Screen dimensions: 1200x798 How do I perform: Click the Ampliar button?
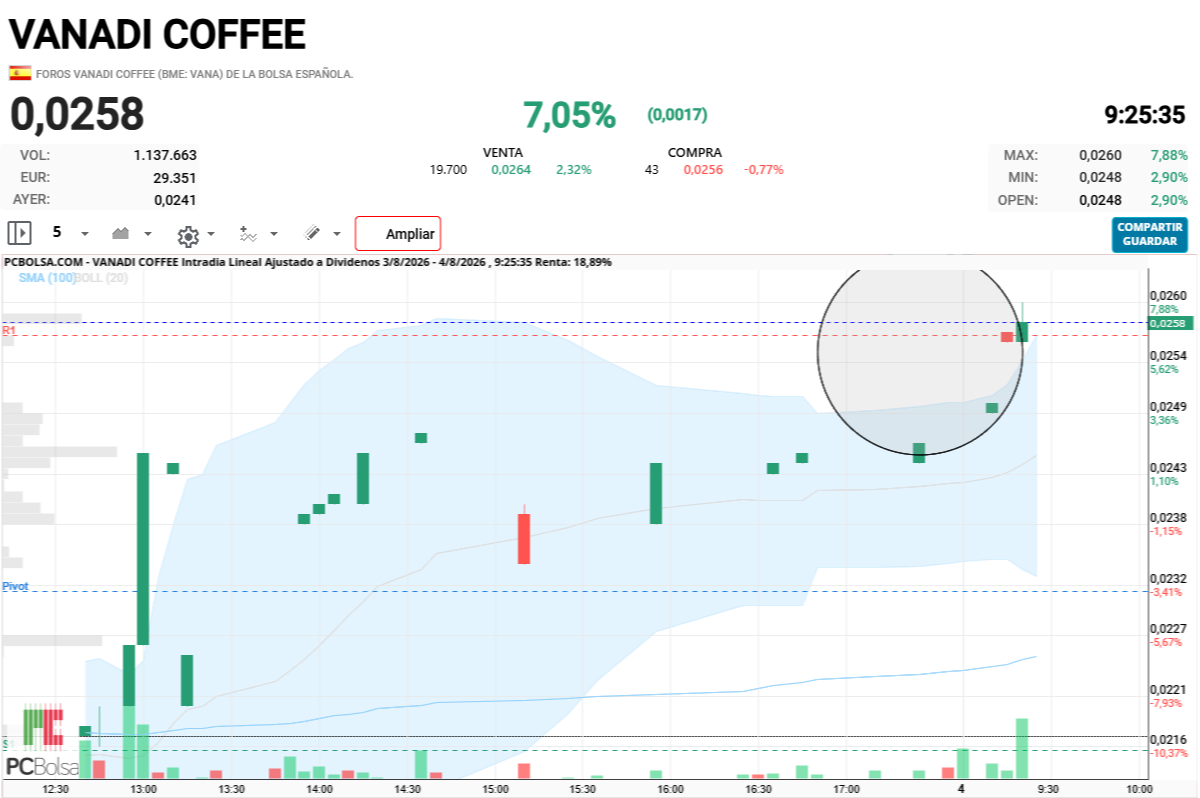click(x=398, y=234)
